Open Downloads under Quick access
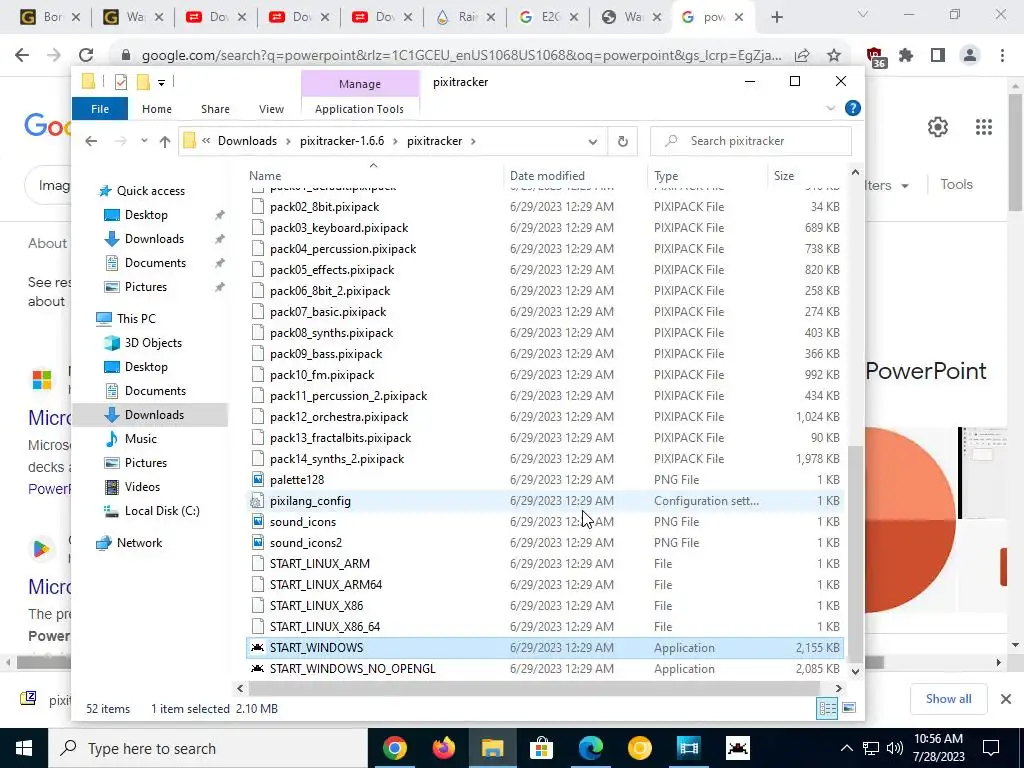The image size is (1024, 768). pos(154,239)
